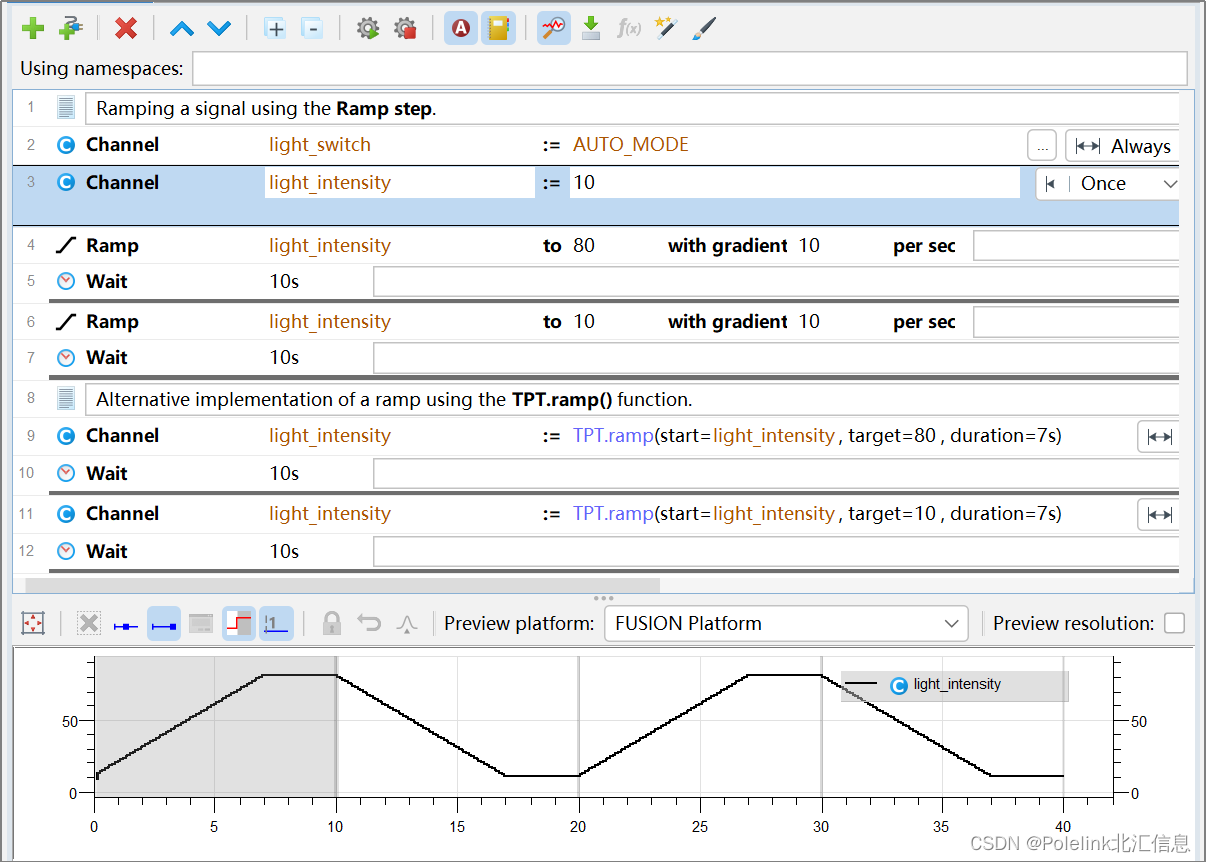Click the Wait 10s input box on row 5
Viewport: 1206px width, 862px height.
[776, 282]
